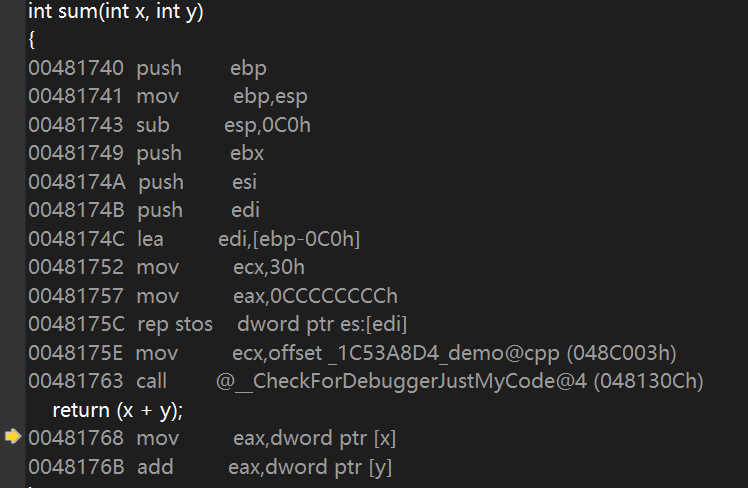Select address 00481741 mov ebp,esp
Screen dimensions: 748x488
coord(168,97)
